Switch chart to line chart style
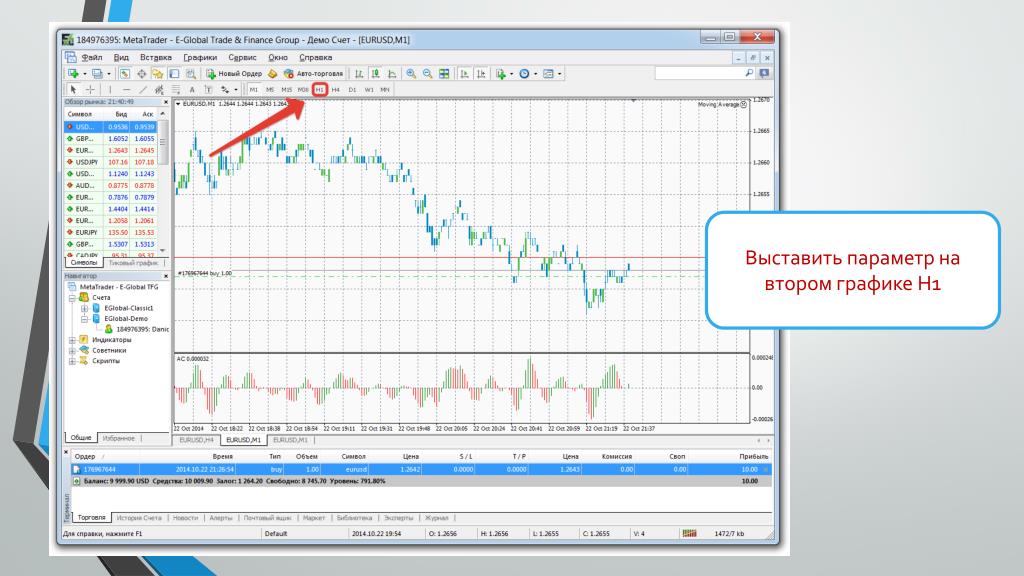The width and height of the screenshot is (1024, 576). click(x=391, y=74)
